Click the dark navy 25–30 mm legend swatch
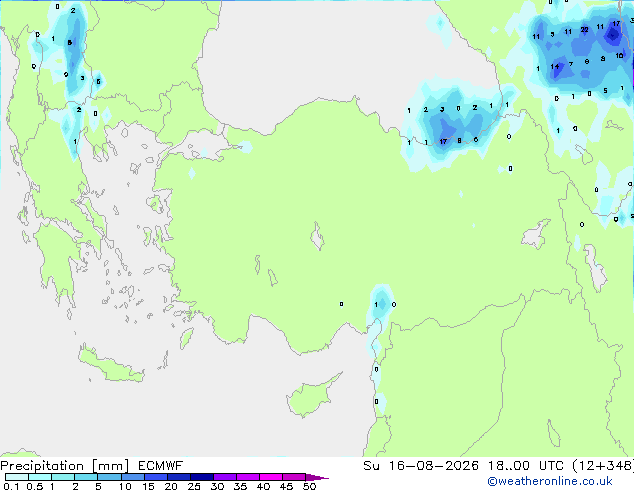This screenshot has height=490, width=634. click(202, 477)
